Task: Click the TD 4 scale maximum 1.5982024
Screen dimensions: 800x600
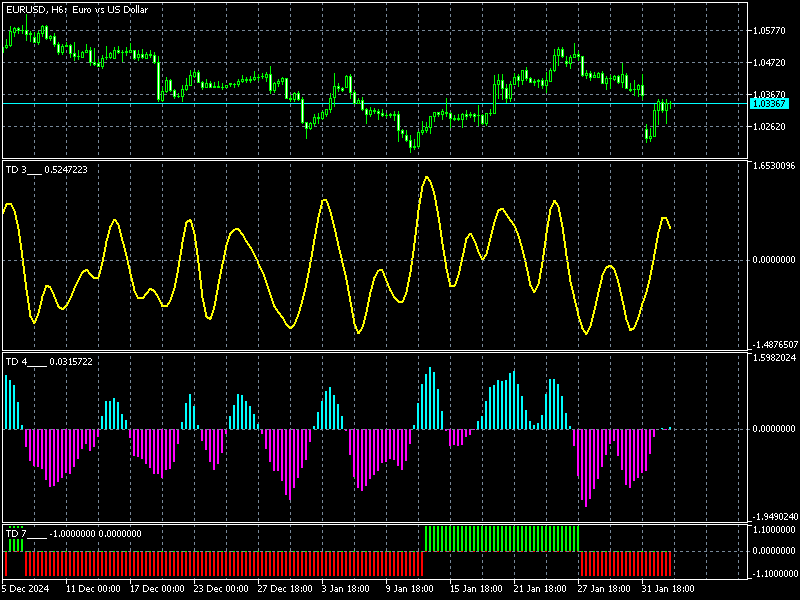Action: [x=774, y=358]
